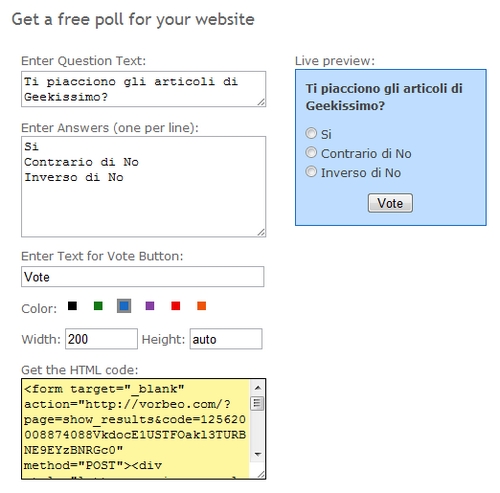Viewport: 500px width, 493px height.
Task: Click the HTML code scroll down arrow
Action: pyautogui.click(x=258, y=454)
